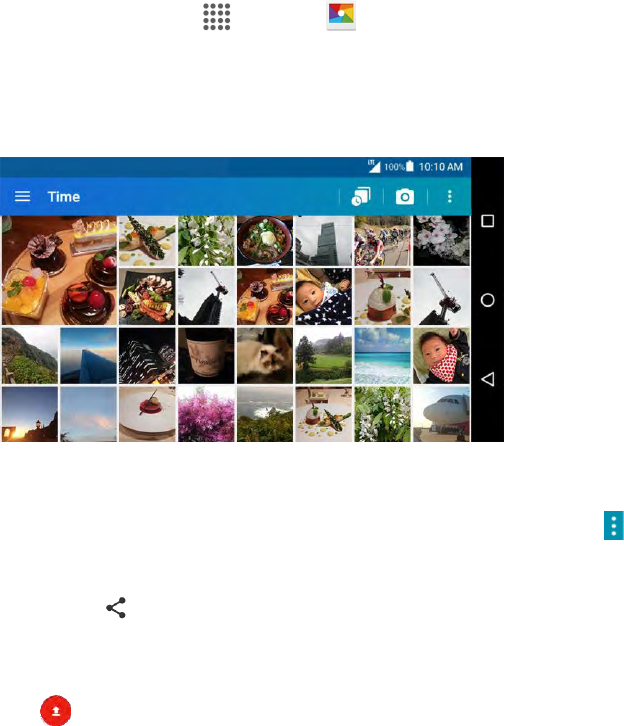Open the pink flowers photo thumbnail
Screen dimensions: 624x726
tap(206, 414)
